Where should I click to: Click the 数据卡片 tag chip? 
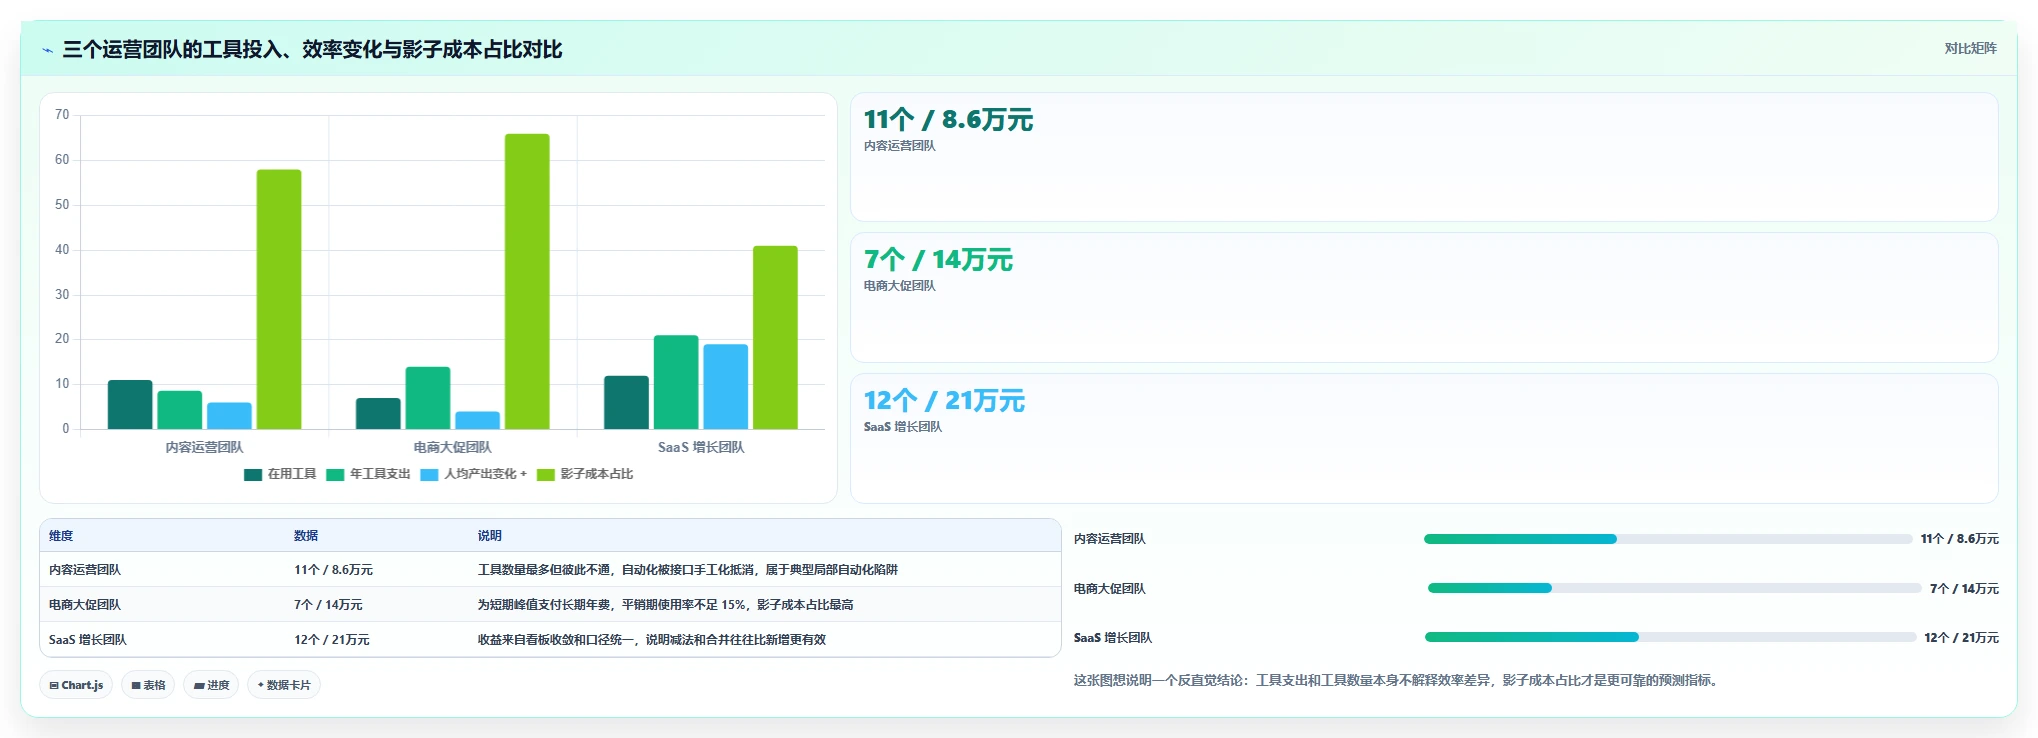coord(284,685)
